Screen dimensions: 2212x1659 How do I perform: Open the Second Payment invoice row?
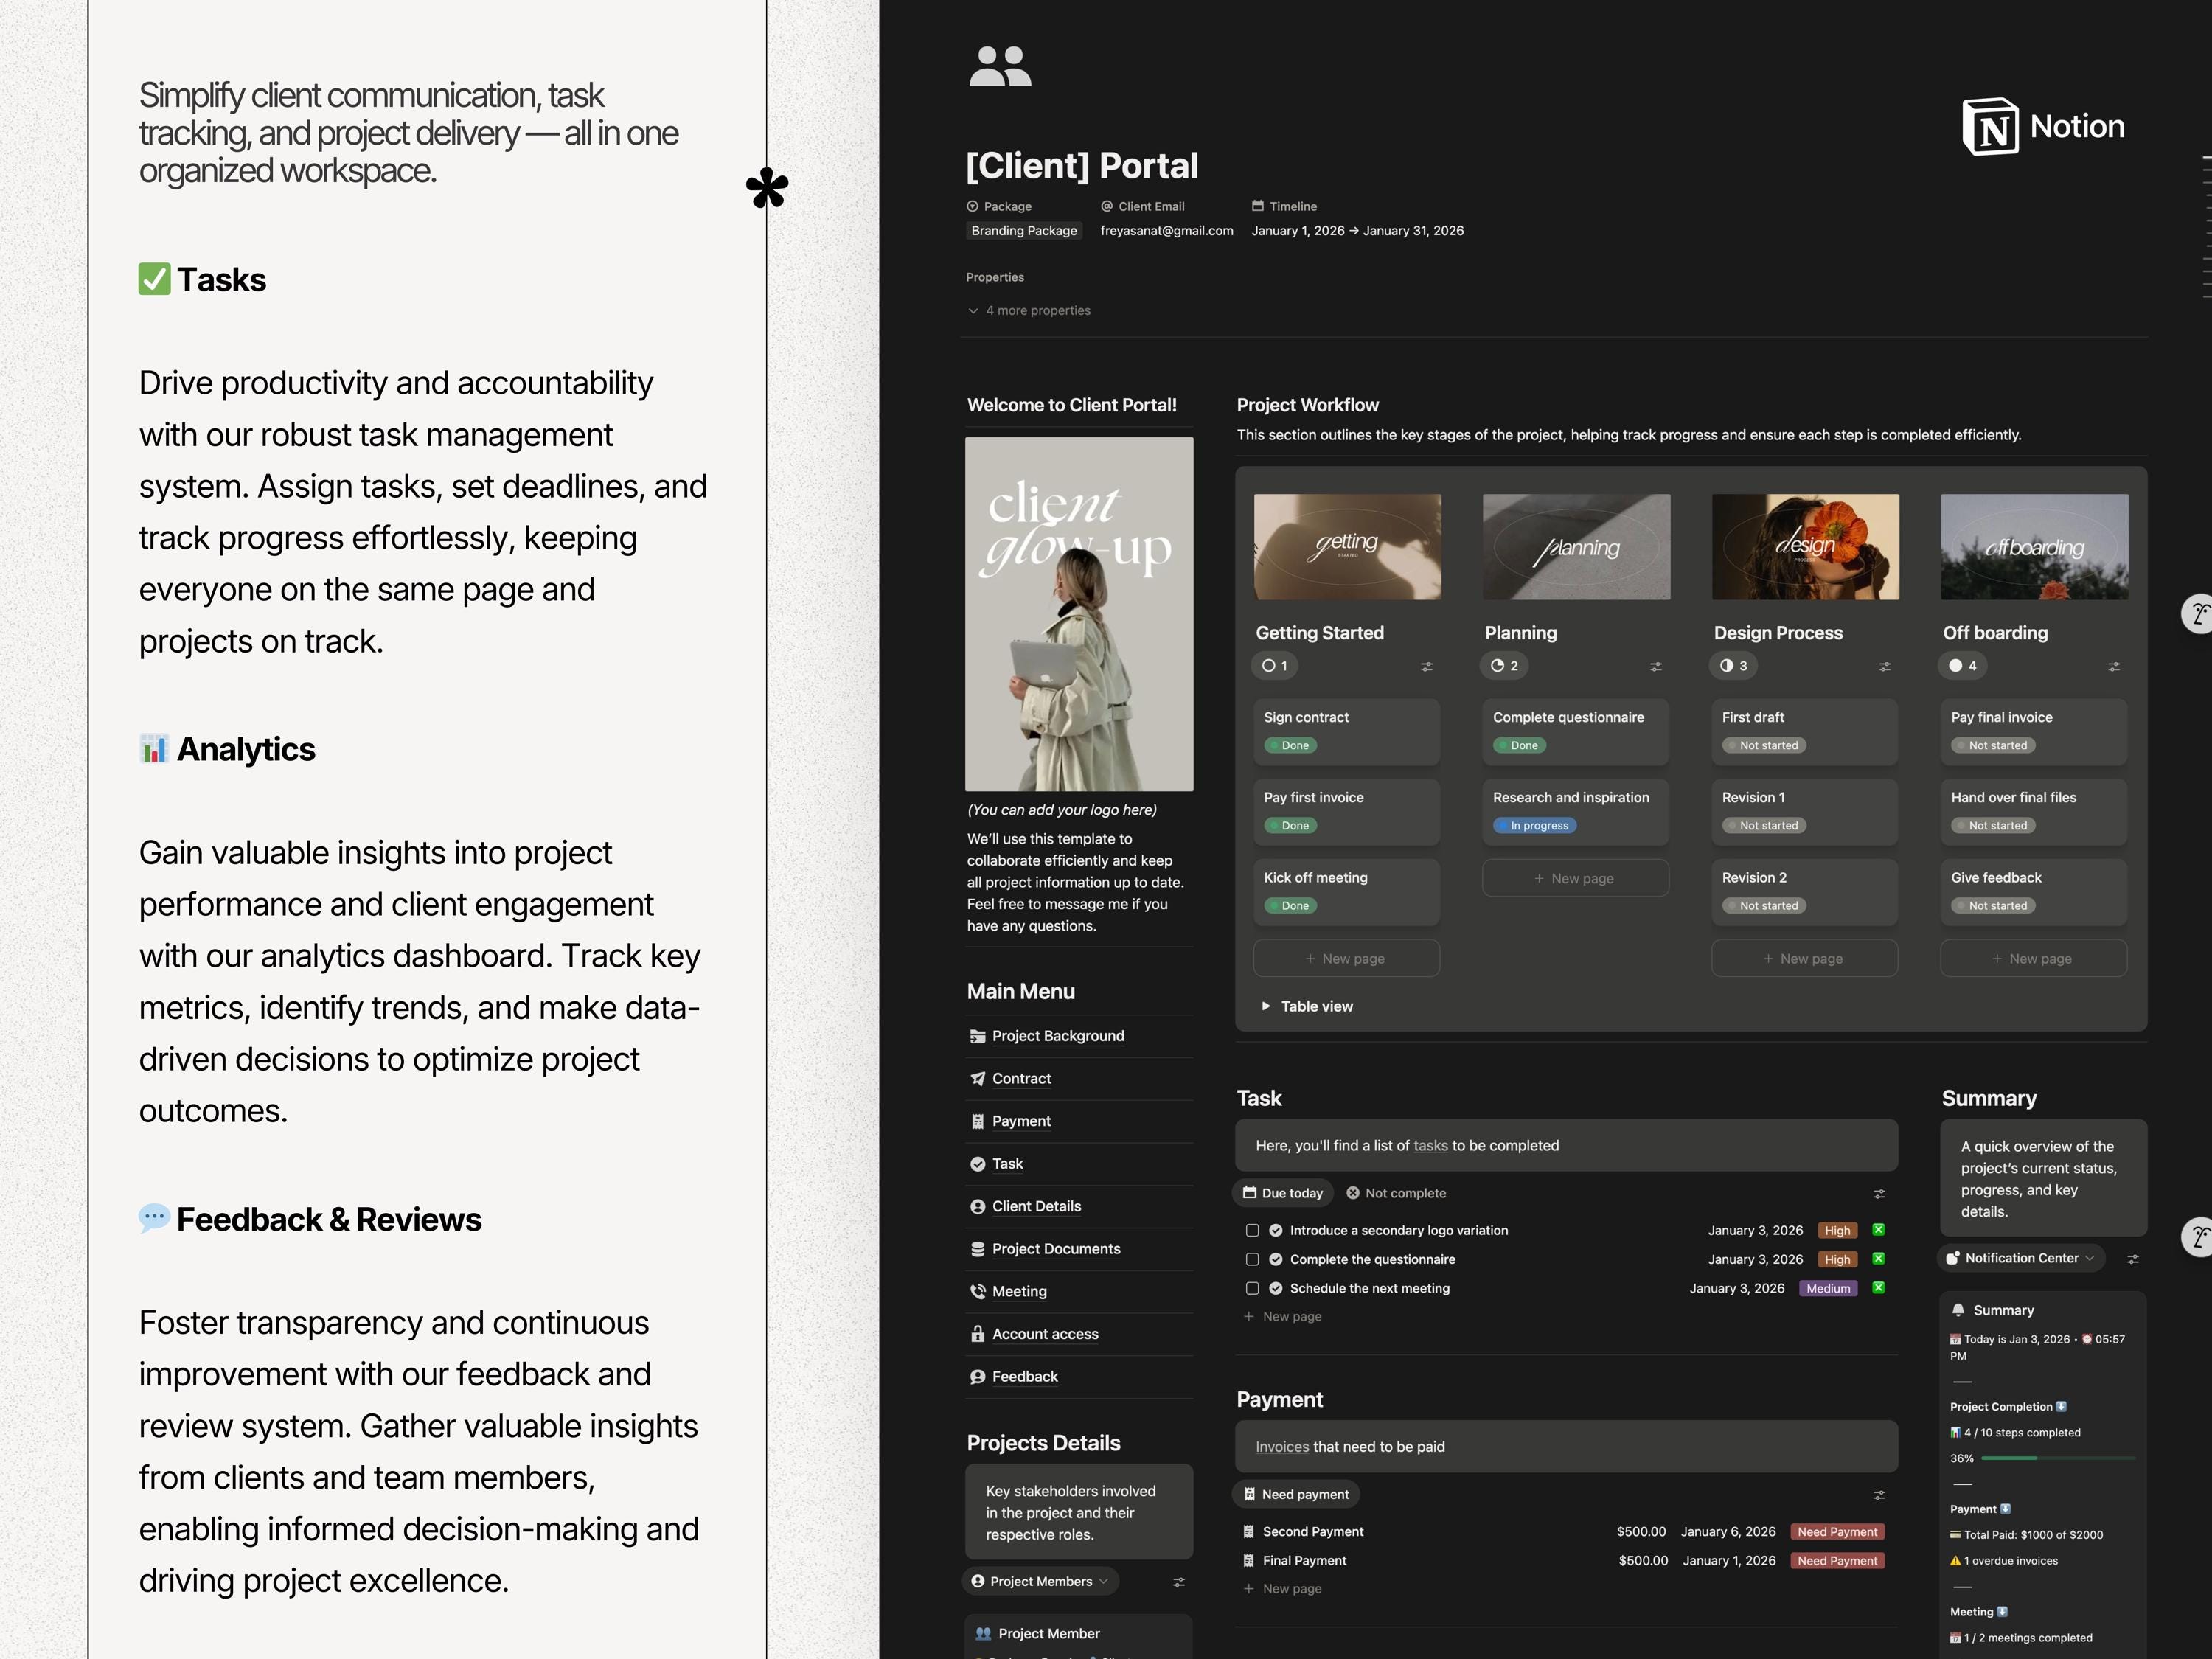click(1565, 1532)
